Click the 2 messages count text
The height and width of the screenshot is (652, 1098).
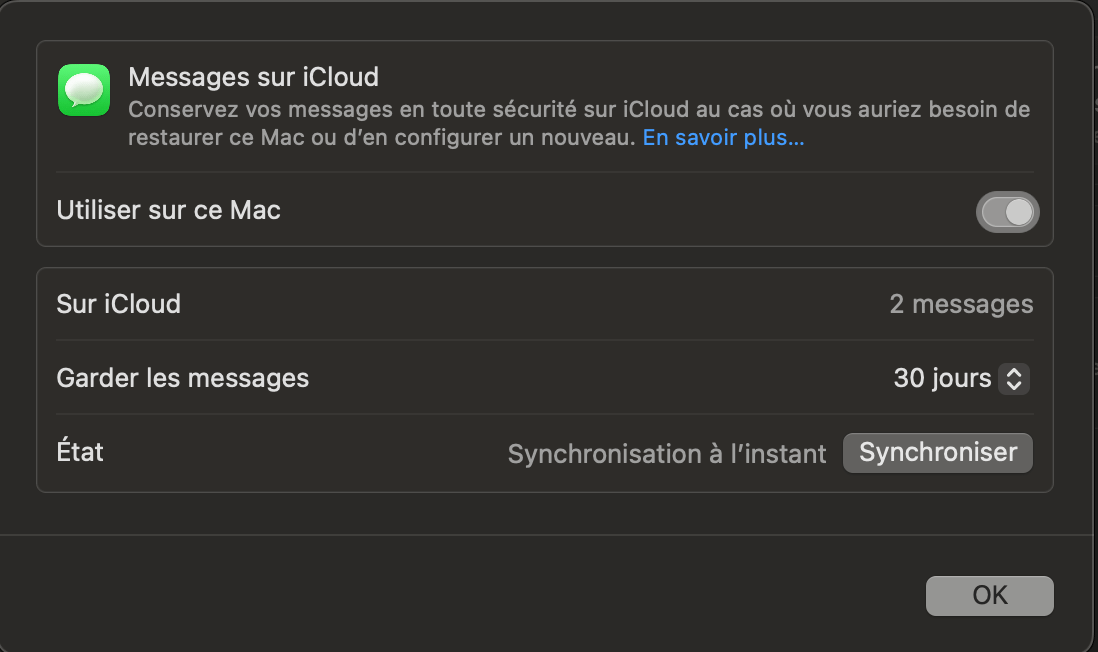pyautogui.click(x=961, y=304)
